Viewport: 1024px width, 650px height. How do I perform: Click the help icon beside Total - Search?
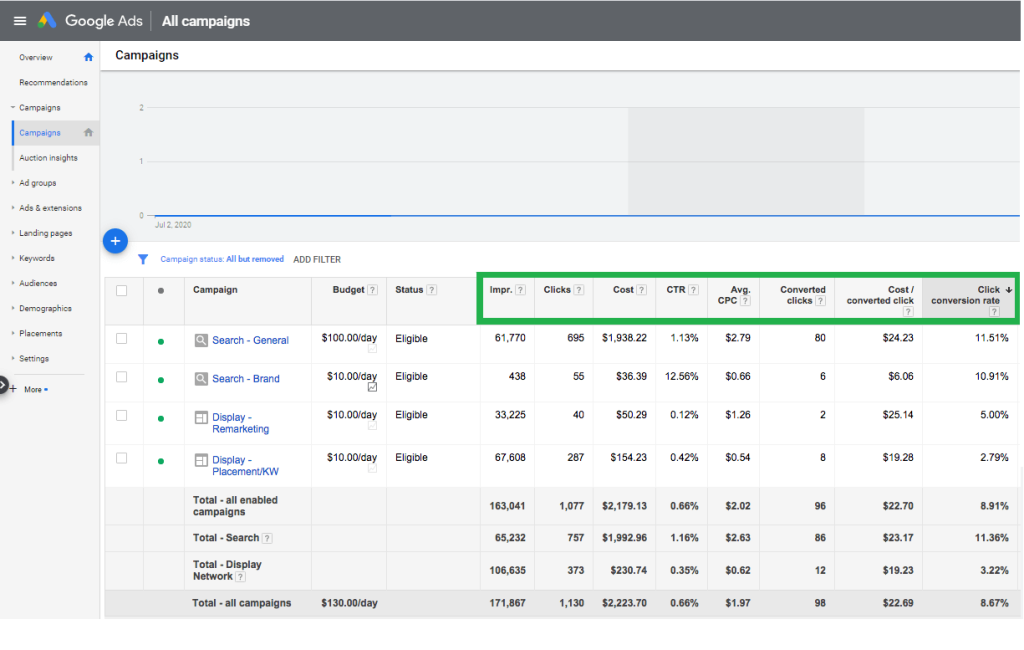point(267,538)
